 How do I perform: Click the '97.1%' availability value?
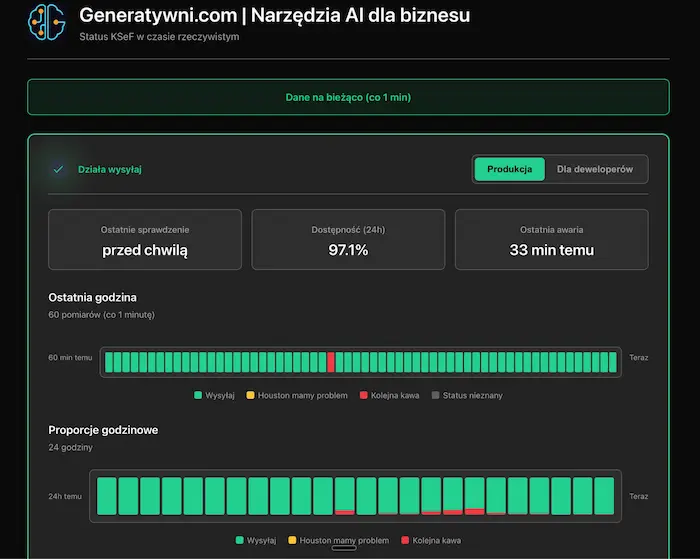[348, 250]
